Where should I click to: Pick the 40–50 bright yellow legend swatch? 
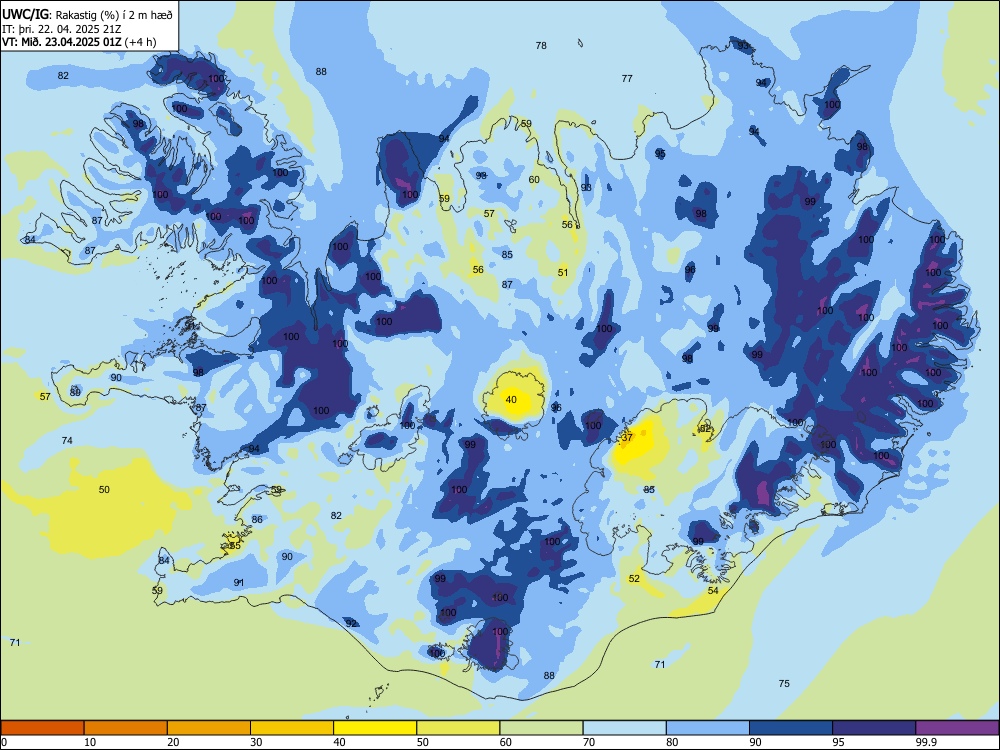[375, 728]
